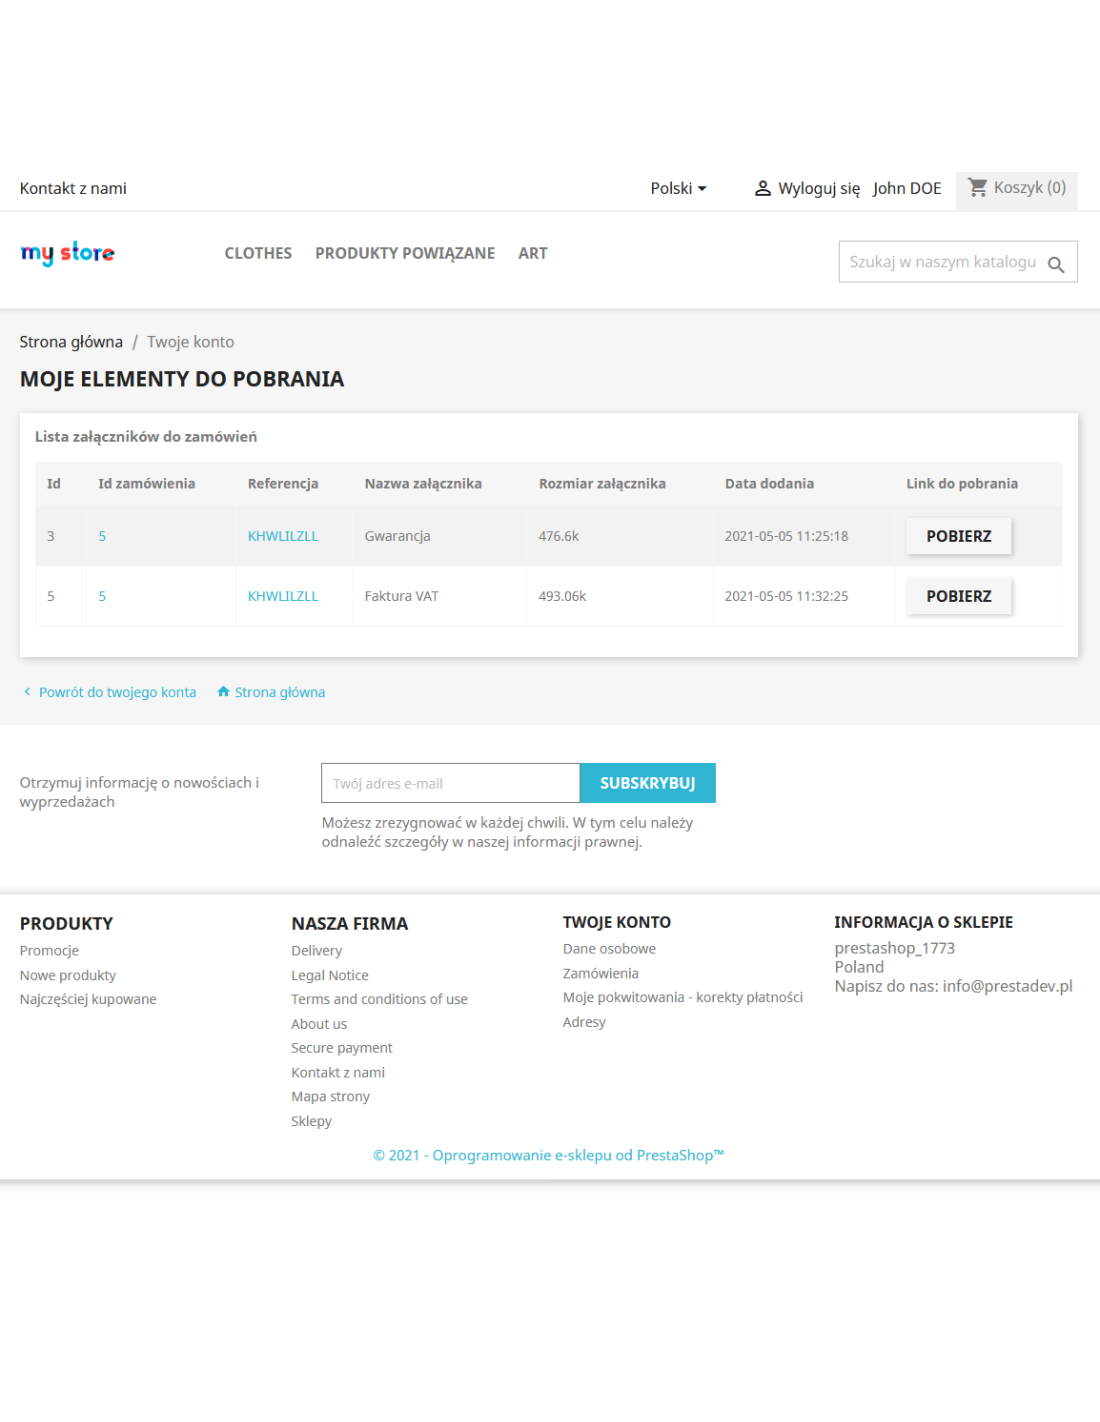Open the Mapa strony footer link
The width and height of the screenshot is (1100, 1422).
click(x=330, y=1096)
